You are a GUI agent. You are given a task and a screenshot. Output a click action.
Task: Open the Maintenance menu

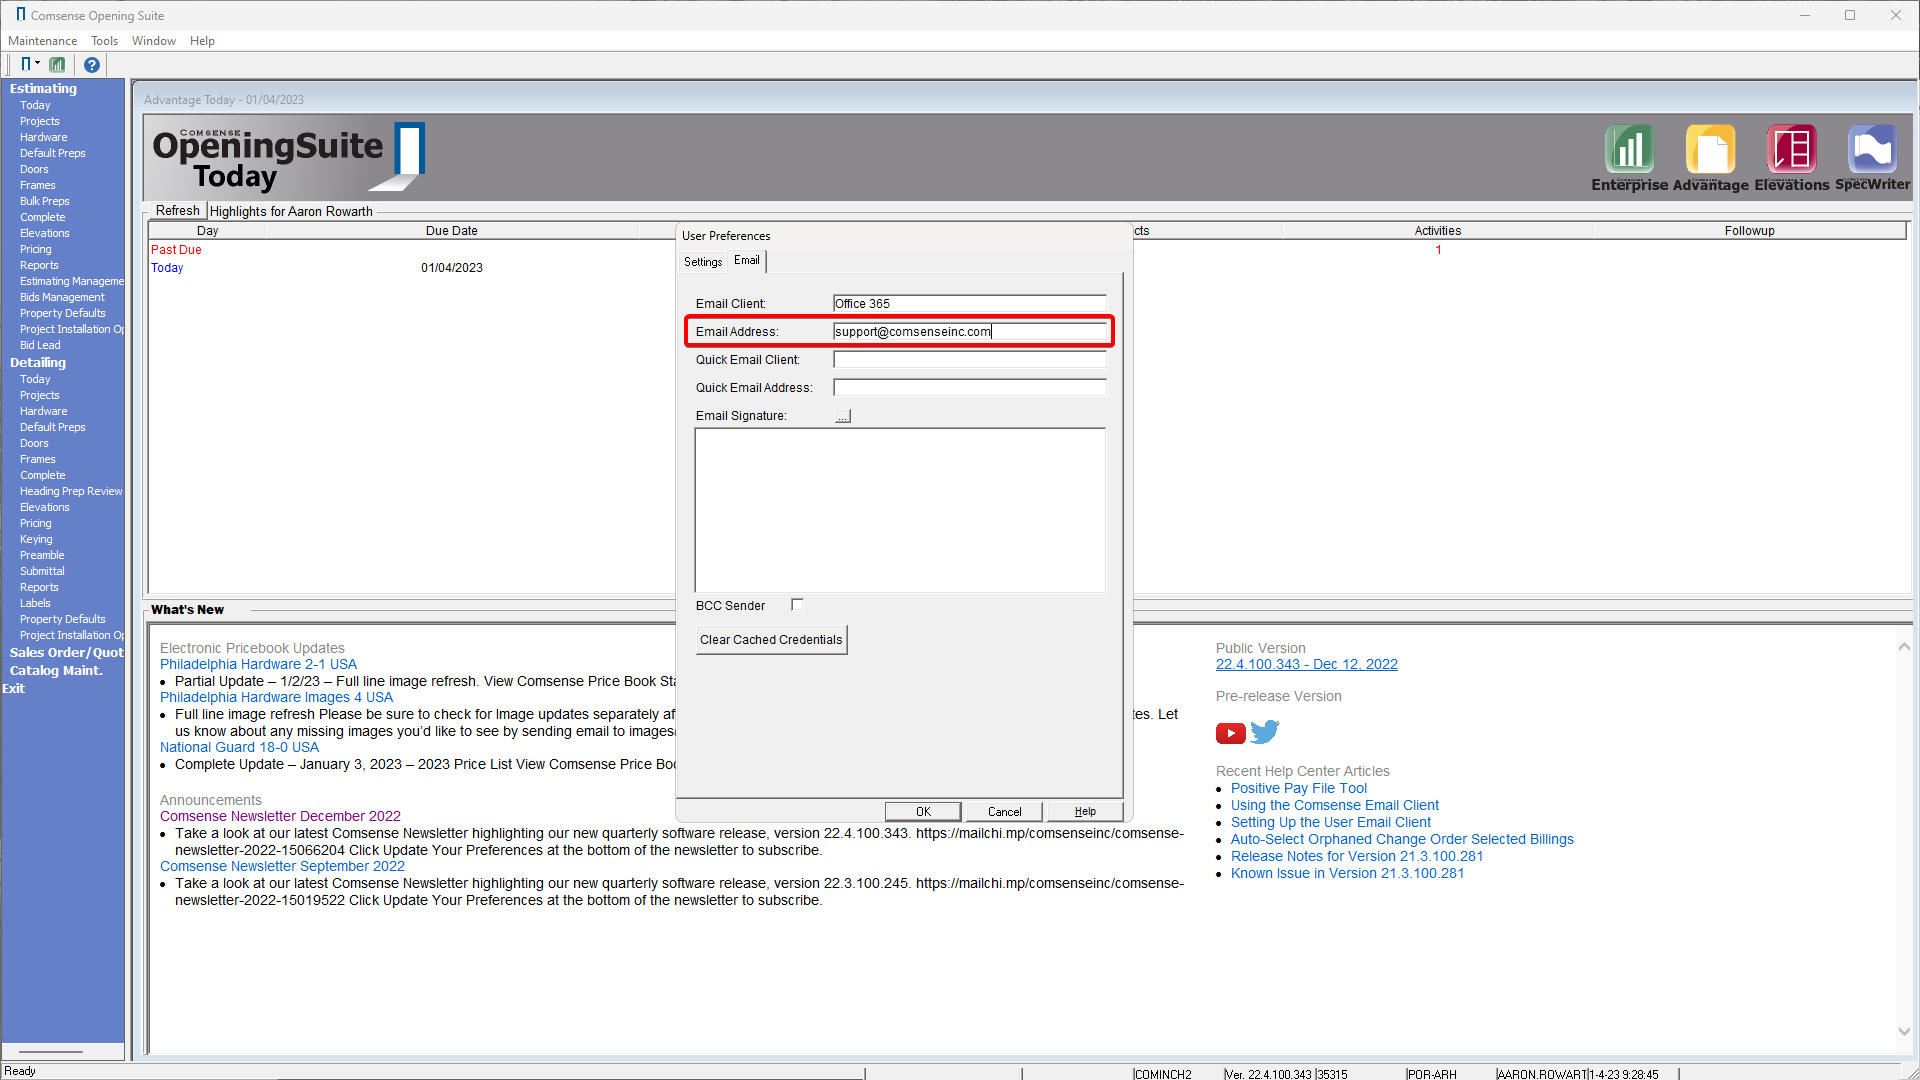pyautogui.click(x=43, y=41)
